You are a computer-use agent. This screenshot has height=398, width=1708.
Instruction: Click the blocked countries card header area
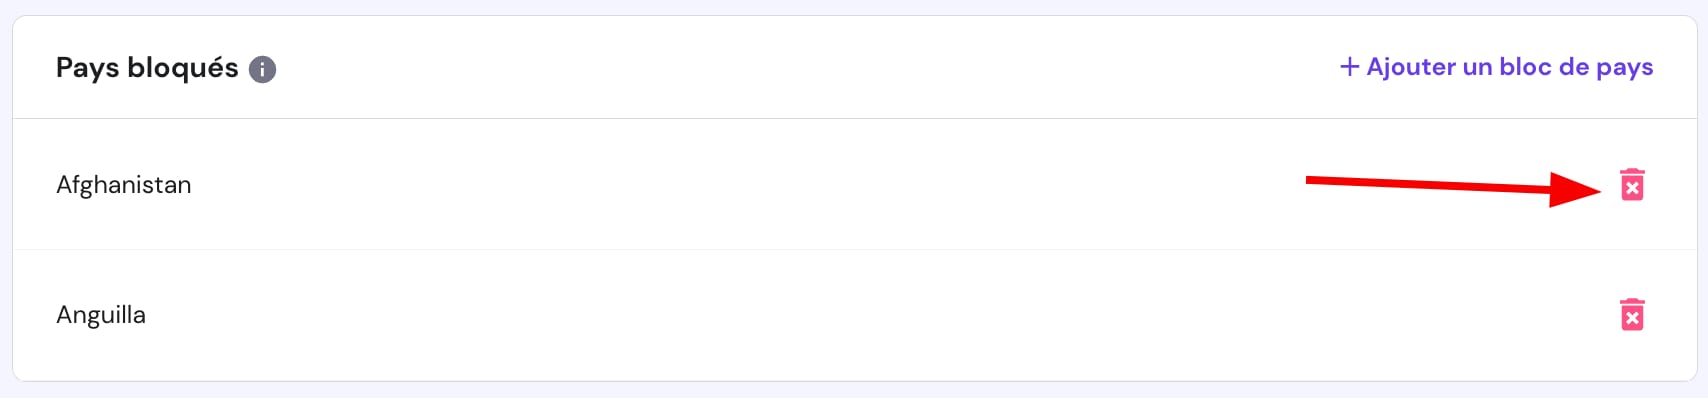tap(854, 68)
